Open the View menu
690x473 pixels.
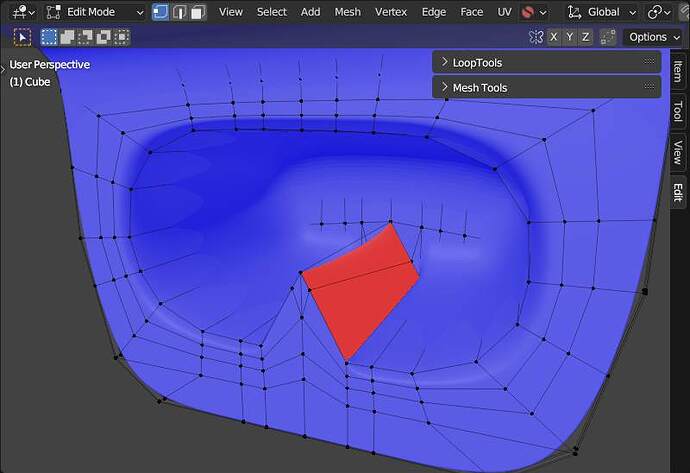click(231, 12)
